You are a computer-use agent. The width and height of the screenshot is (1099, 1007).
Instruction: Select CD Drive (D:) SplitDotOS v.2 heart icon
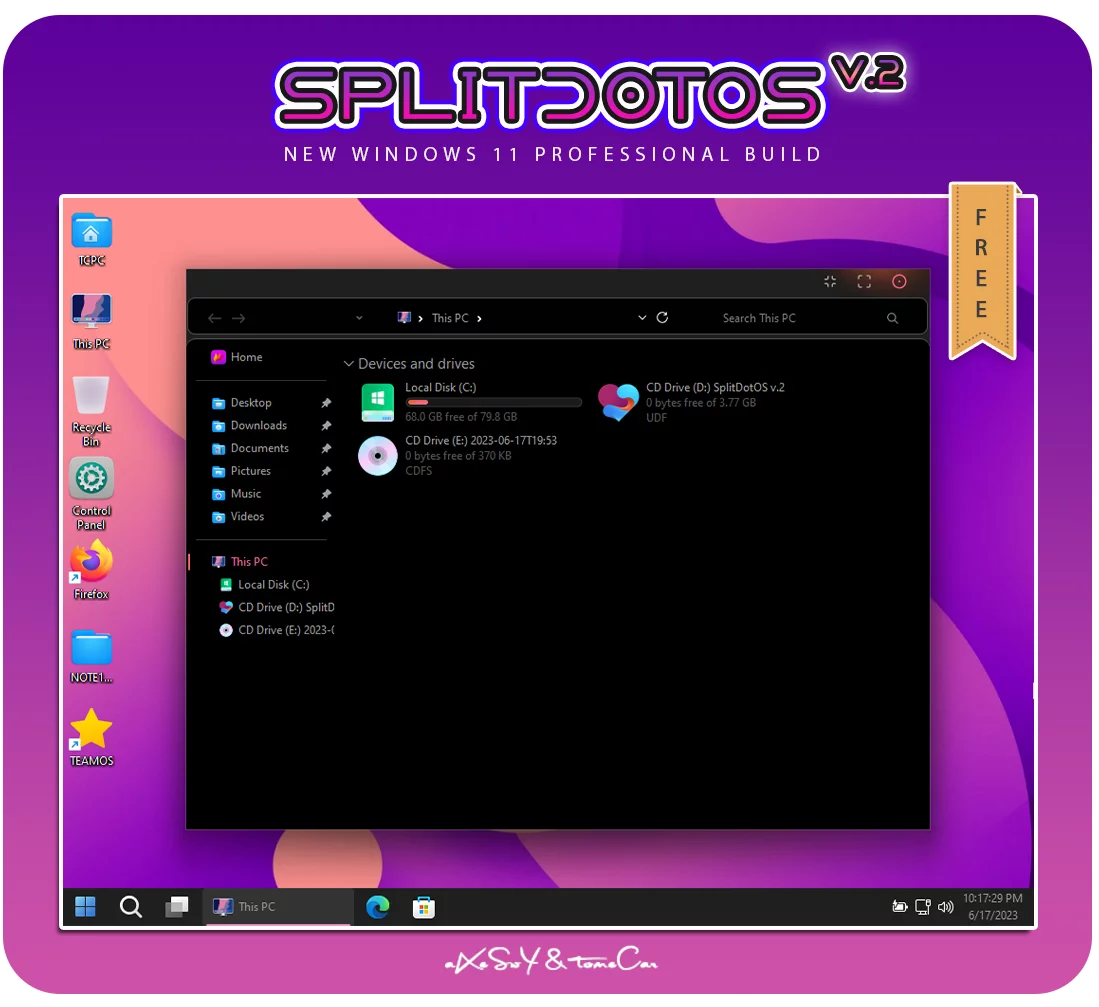click(617, 402)
